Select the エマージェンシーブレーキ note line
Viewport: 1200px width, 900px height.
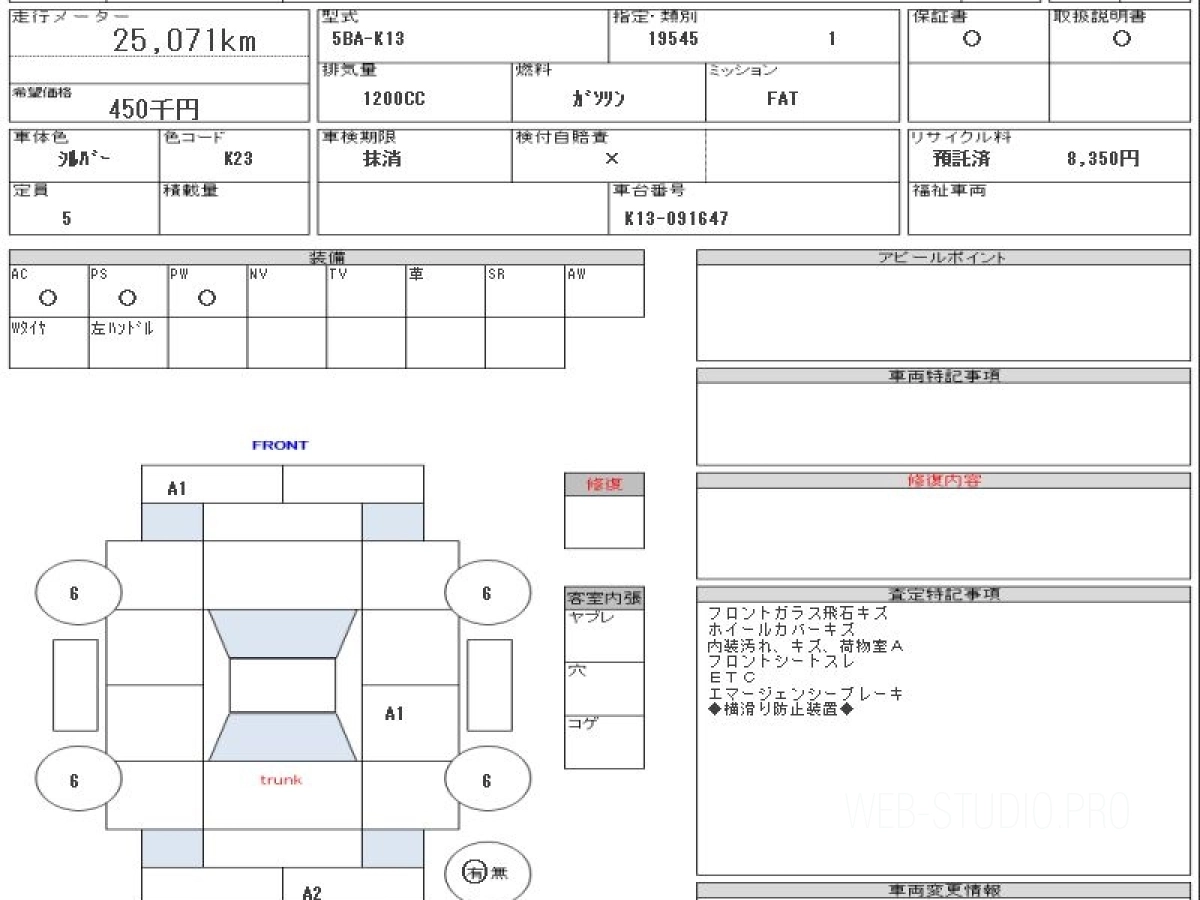[x=806, y=693]
